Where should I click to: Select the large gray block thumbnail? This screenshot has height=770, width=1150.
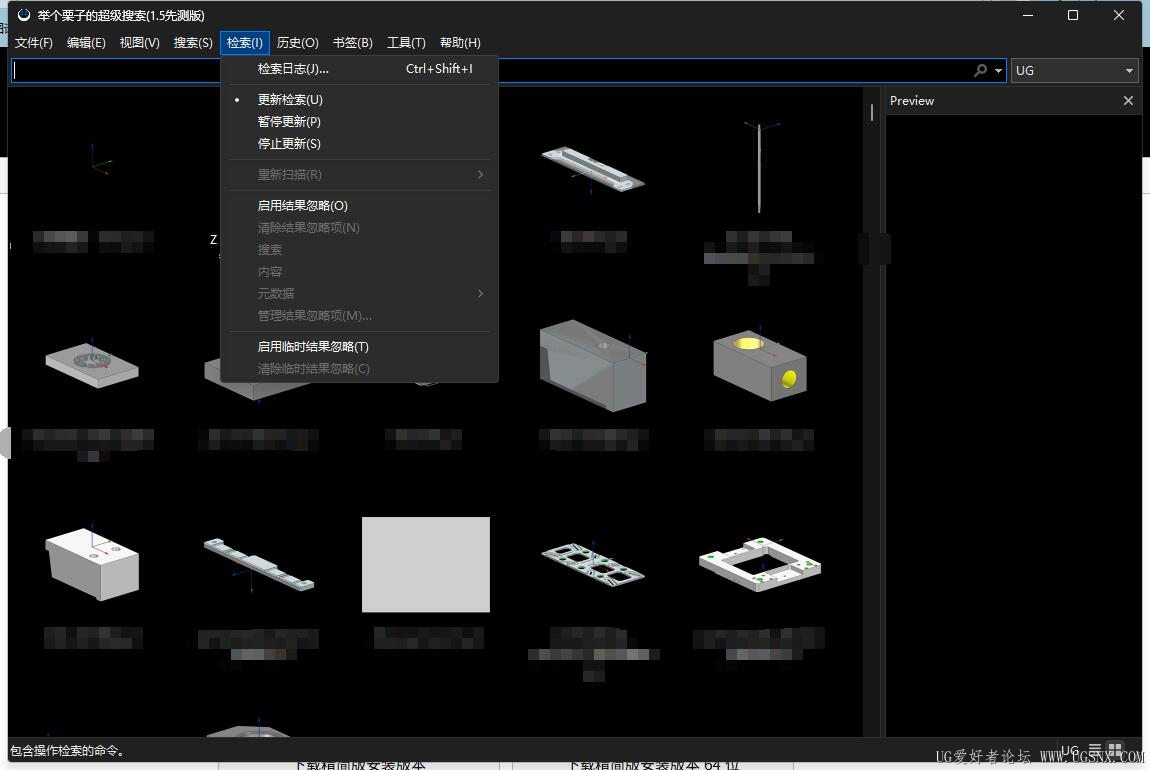point(593,365)
